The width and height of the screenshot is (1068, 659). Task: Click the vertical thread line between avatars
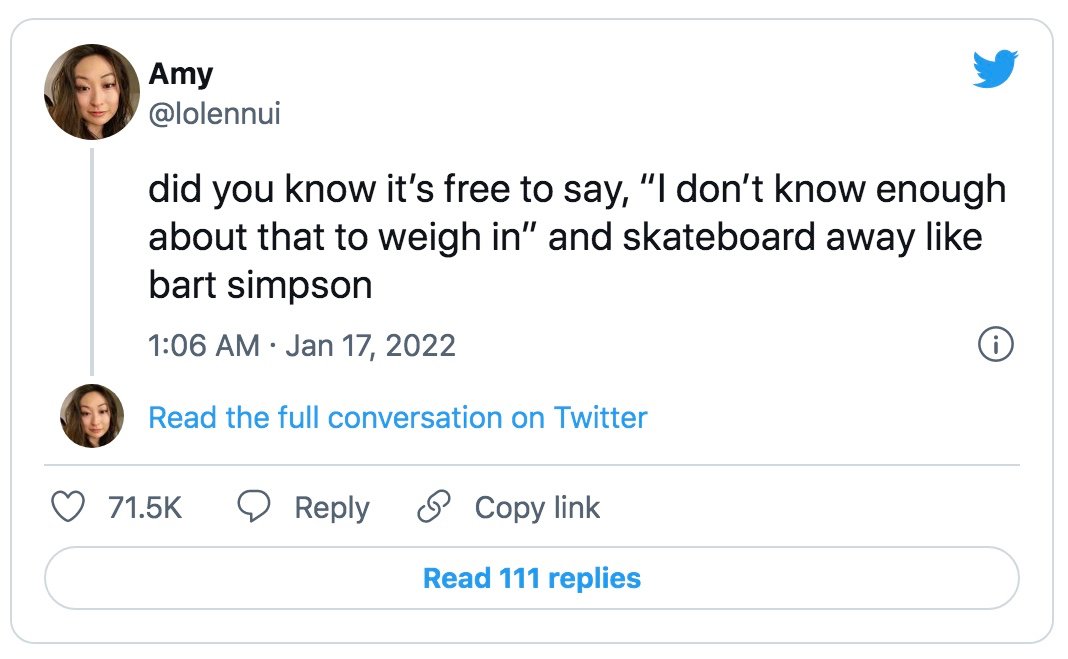point(92,262)
